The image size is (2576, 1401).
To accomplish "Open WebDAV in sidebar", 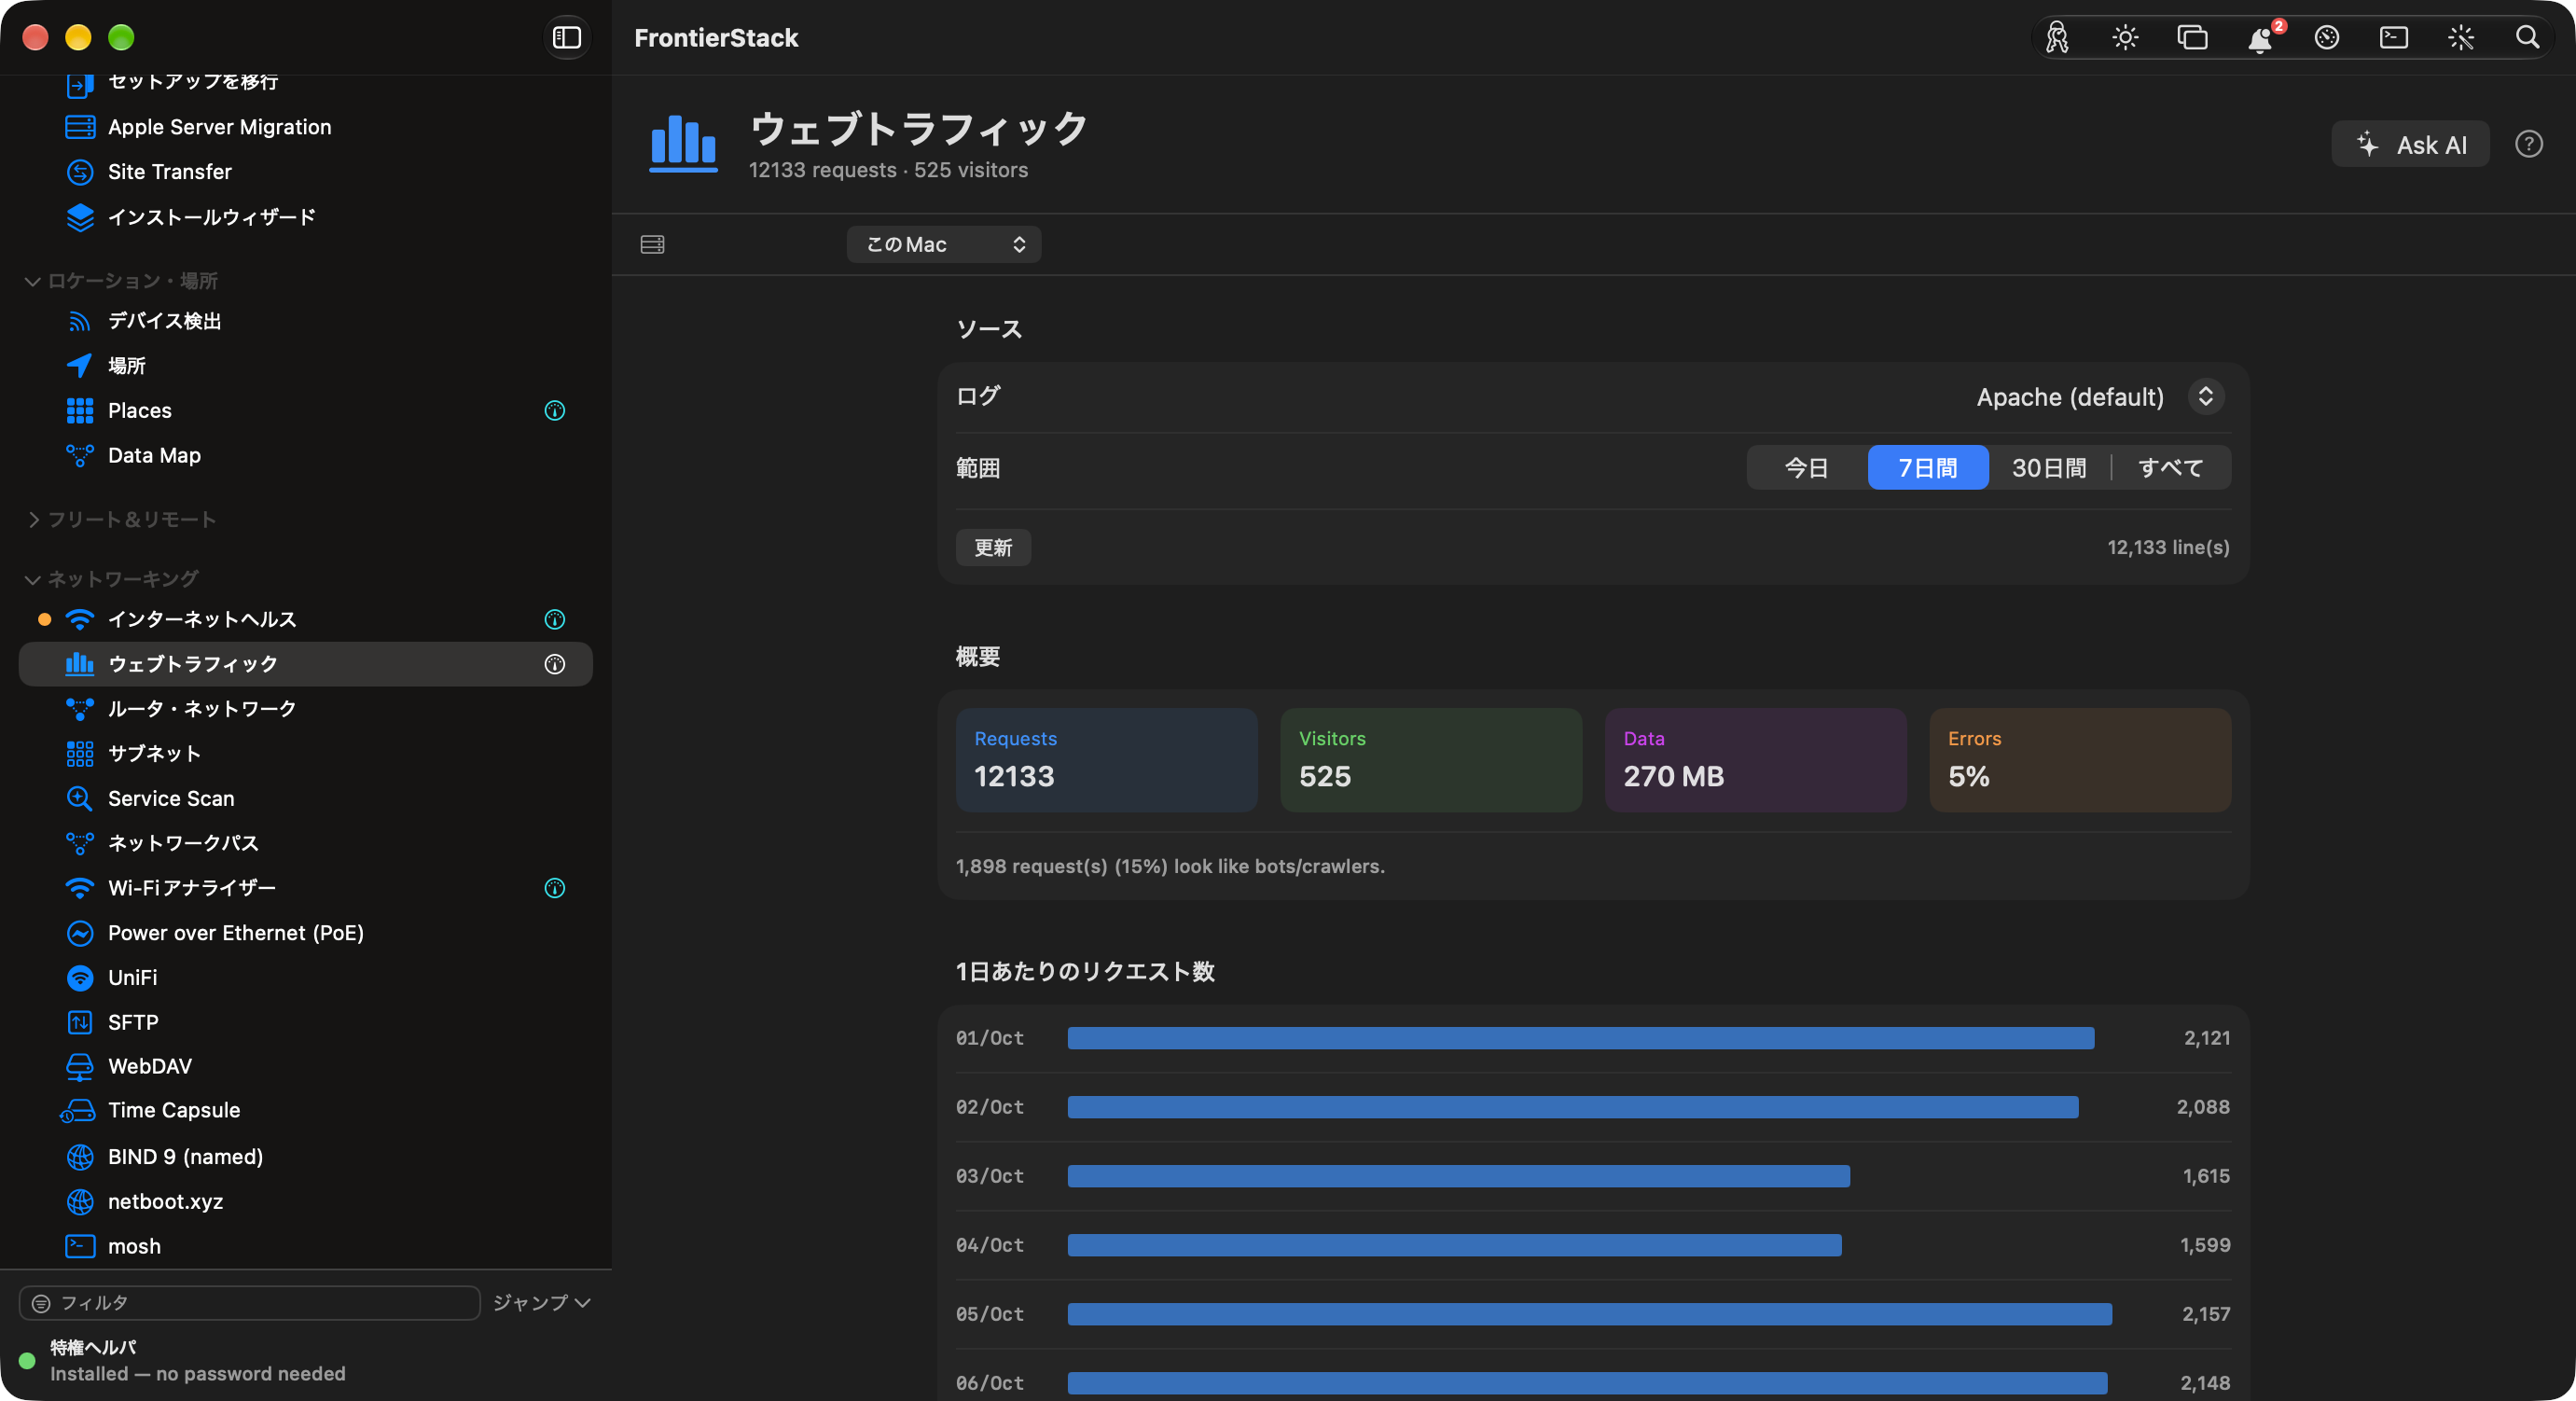I will point(306,1067).
